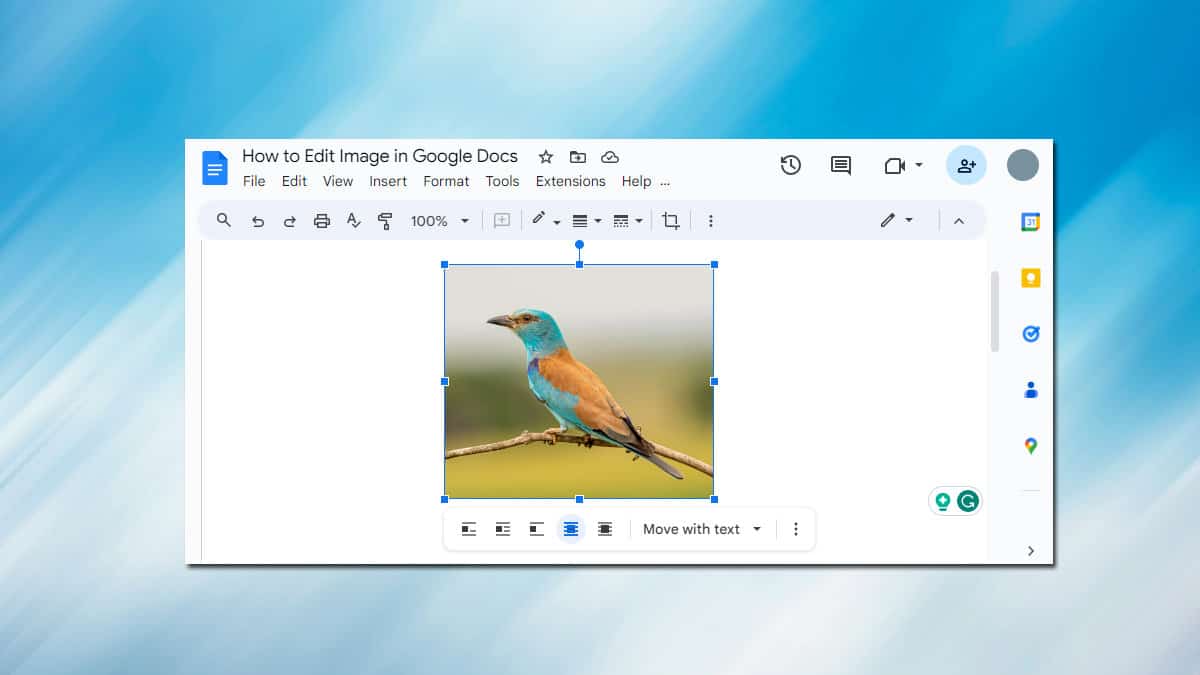1200x675 pixels.
Task: Enable Wrap text image layout
Action: 503,529
